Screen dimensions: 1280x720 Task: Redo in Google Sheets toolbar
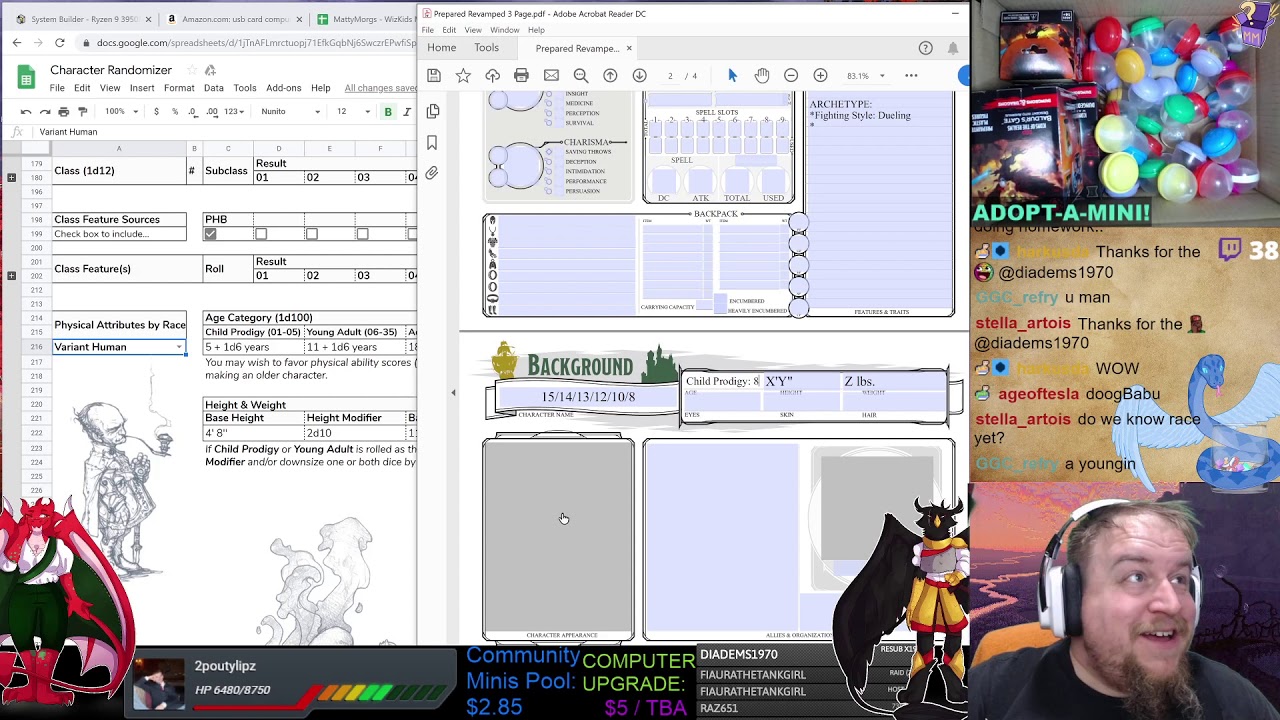[45, 112]
